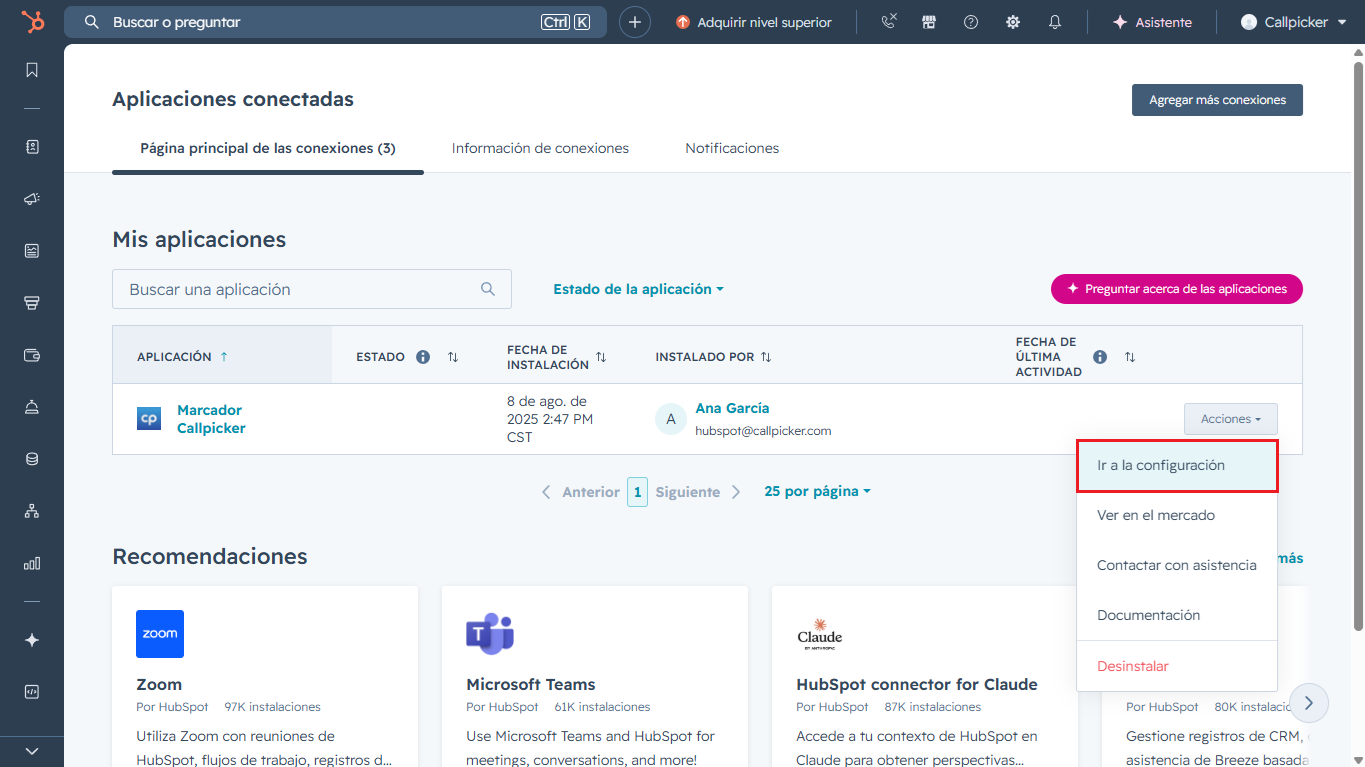This screenshot has height=767, width=1365.
Task: Click Adquirir nivel superior upgrade link
Action: (x=754, y=22)
